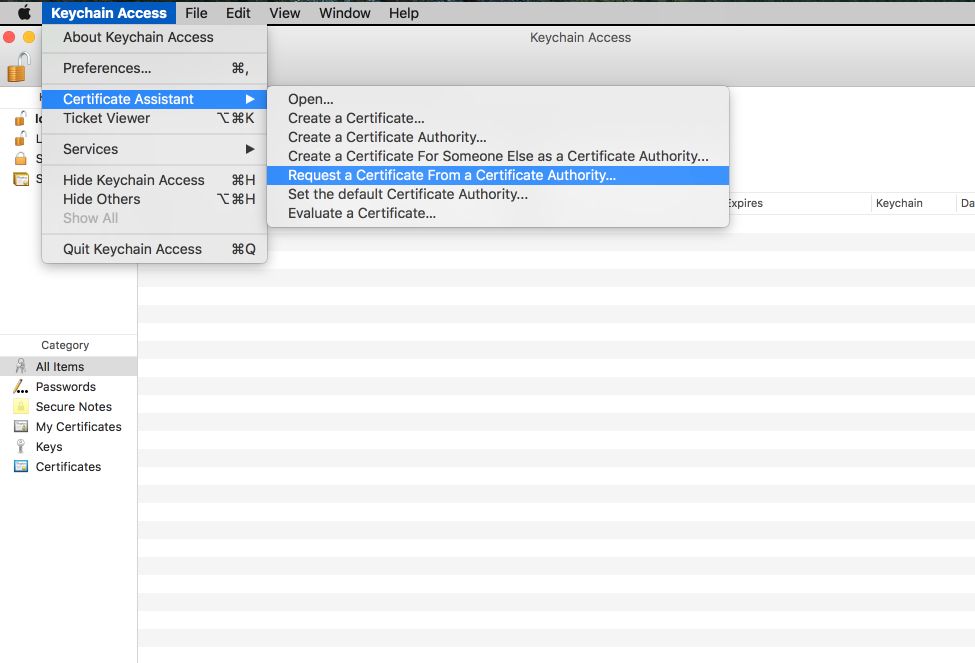Select the Passwords category icon
The width and height of the screenshot is (975, 663).
point(21,386)
